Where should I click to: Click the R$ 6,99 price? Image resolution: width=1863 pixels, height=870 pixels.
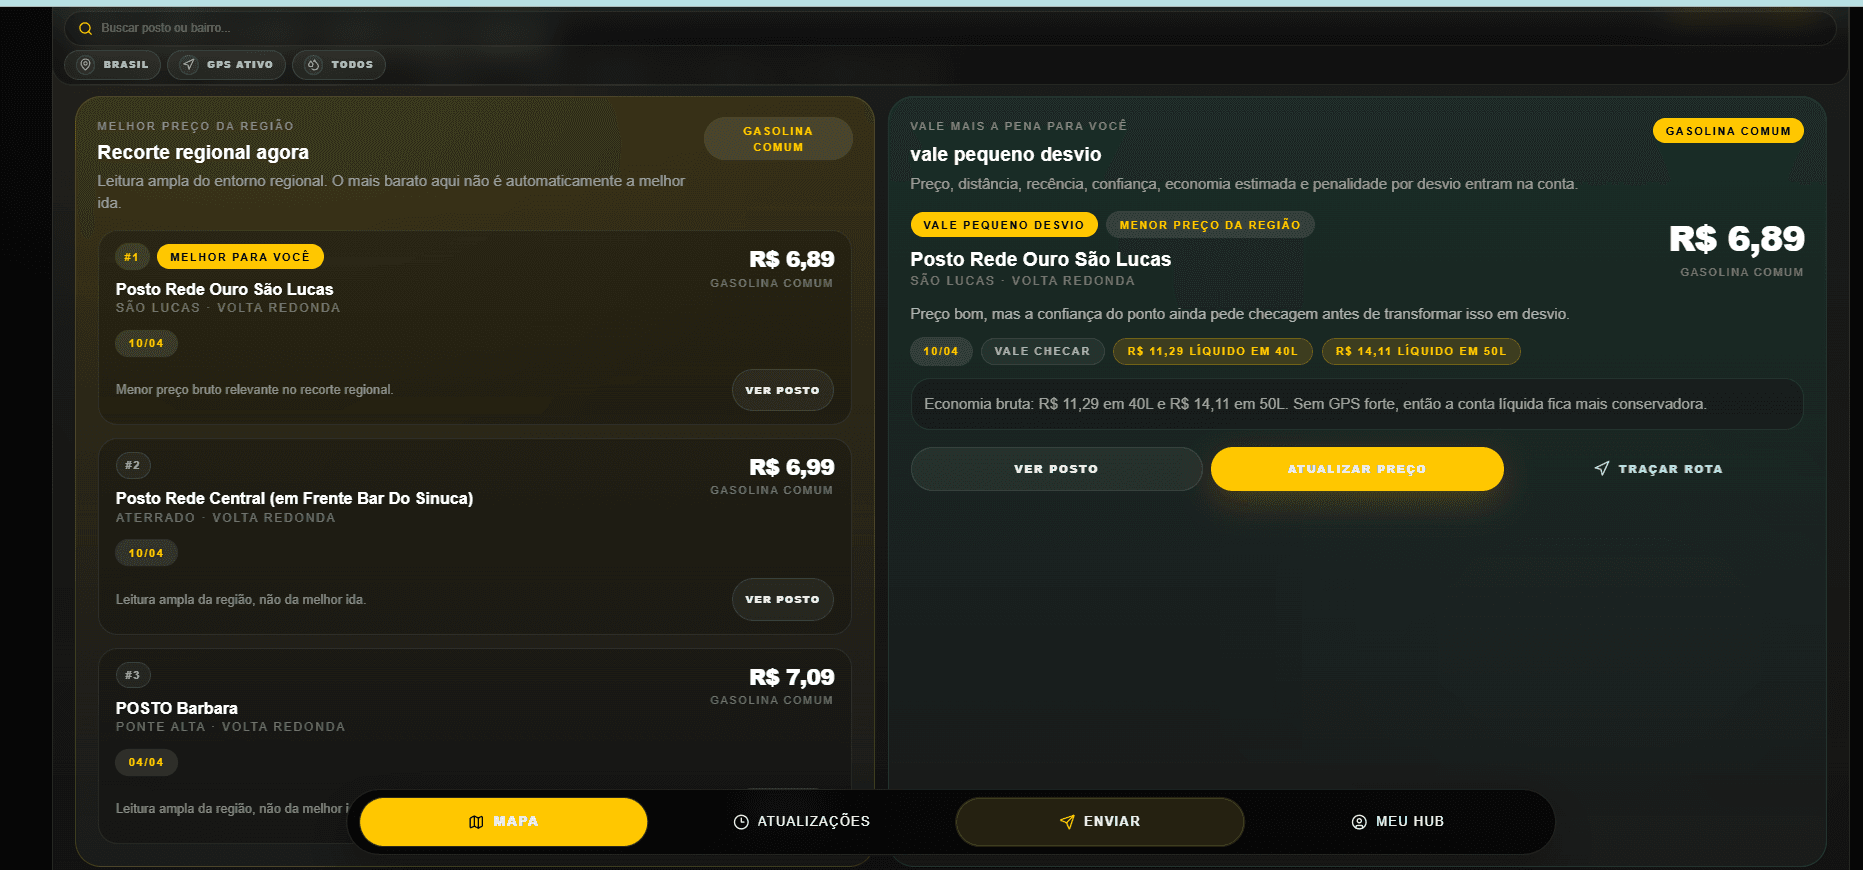[x=791, y=468]
